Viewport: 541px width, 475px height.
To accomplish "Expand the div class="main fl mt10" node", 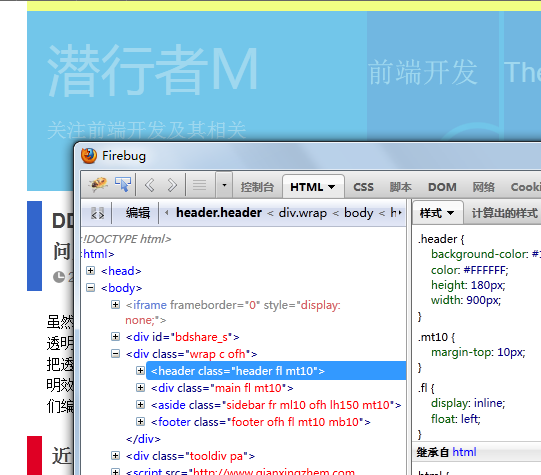I will (140, 387).
